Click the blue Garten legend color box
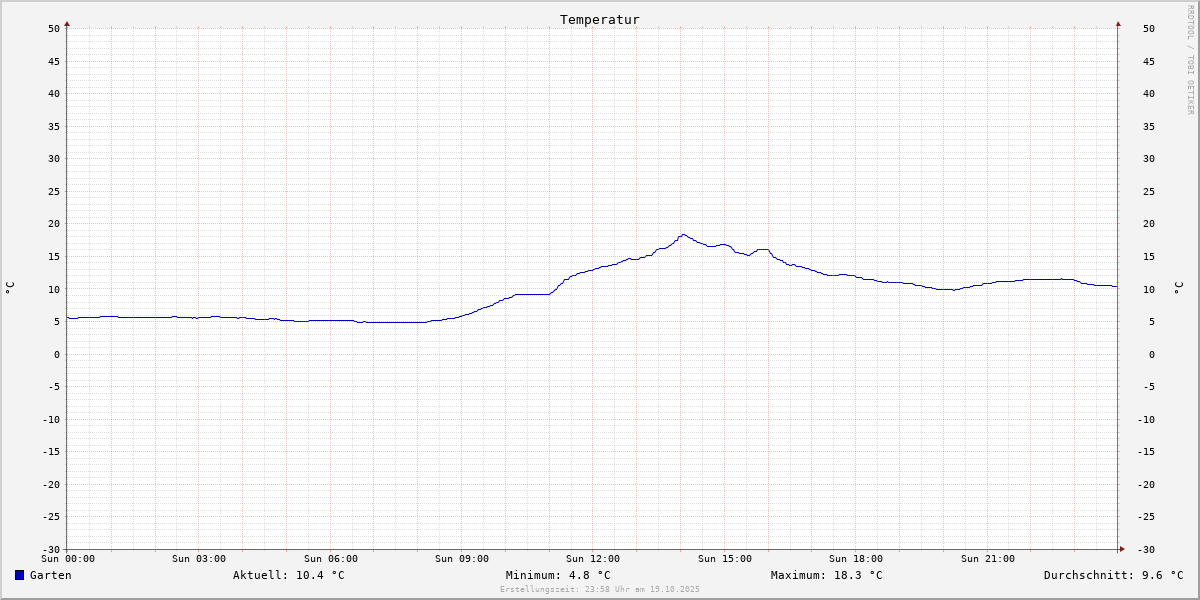Screen dimensions: 1200x600 (19, 575)
